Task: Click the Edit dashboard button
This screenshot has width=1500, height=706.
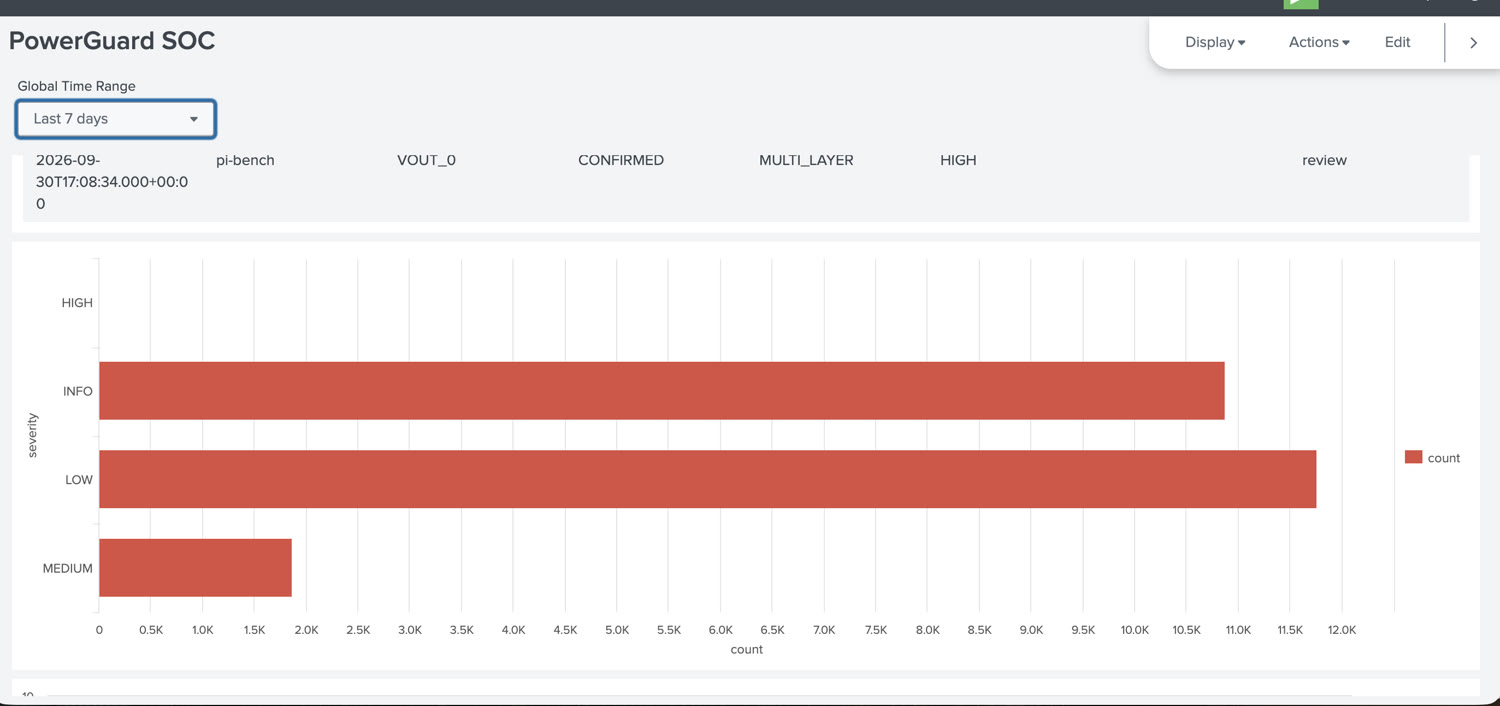Action: coord(1397,42)
